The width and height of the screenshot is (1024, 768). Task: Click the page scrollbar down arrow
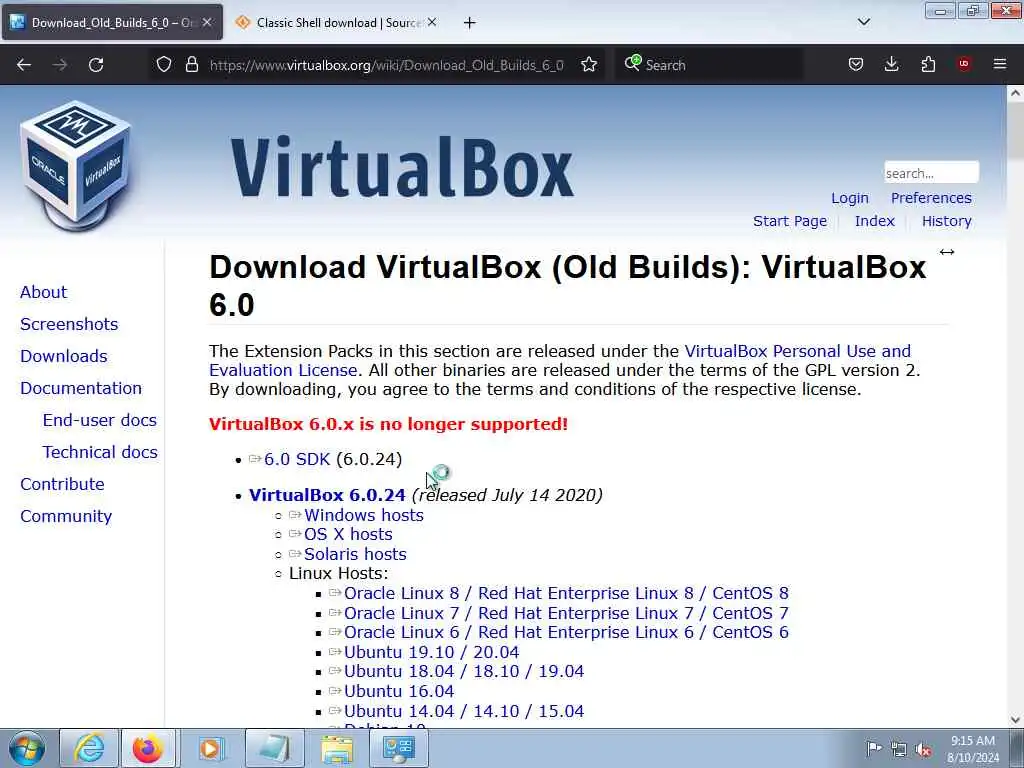tap(1015, 719)
